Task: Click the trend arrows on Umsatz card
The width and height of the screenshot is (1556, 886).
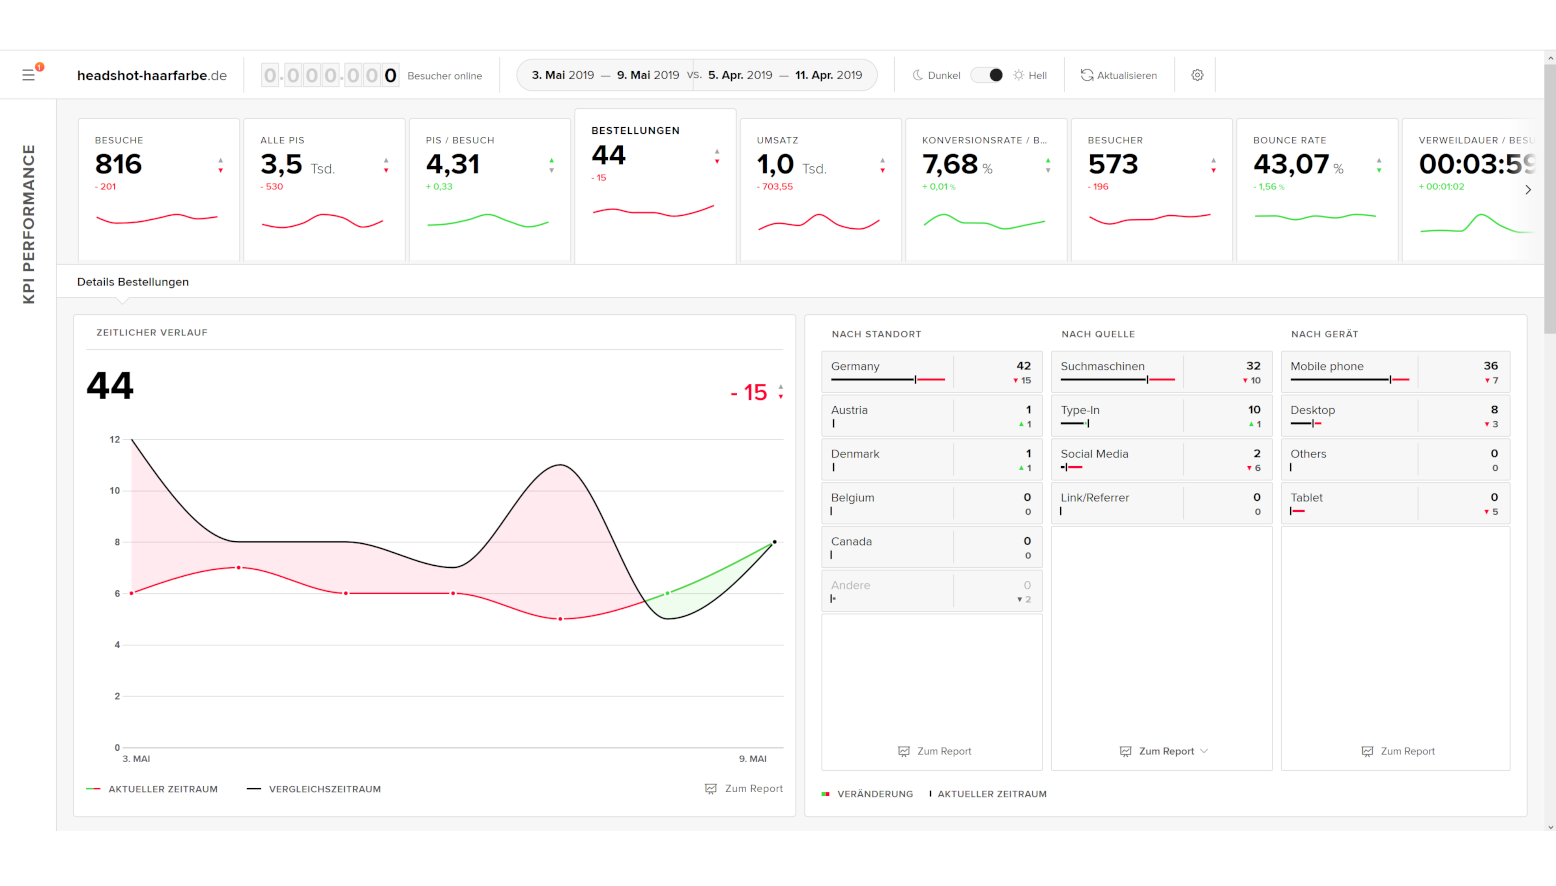Action: tap(882, 165)
